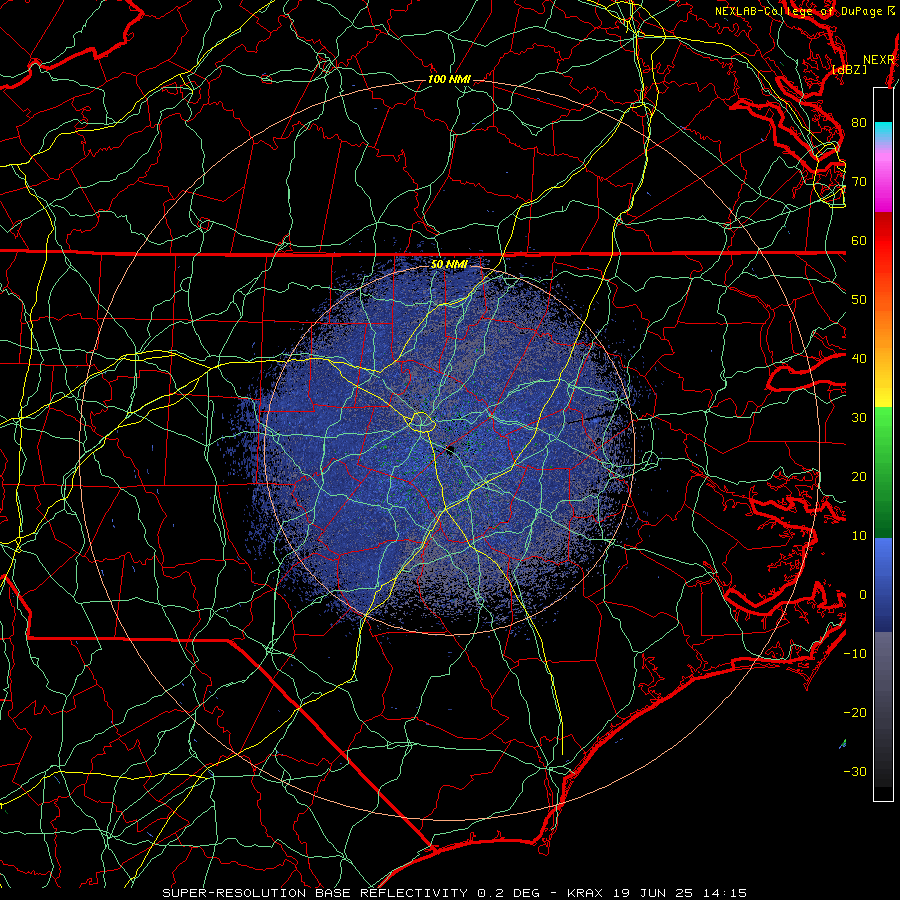The width and height of the screenshot is (900, 900).
Task: Click the 30 dBZ scale value
Action: click(859, 418)
